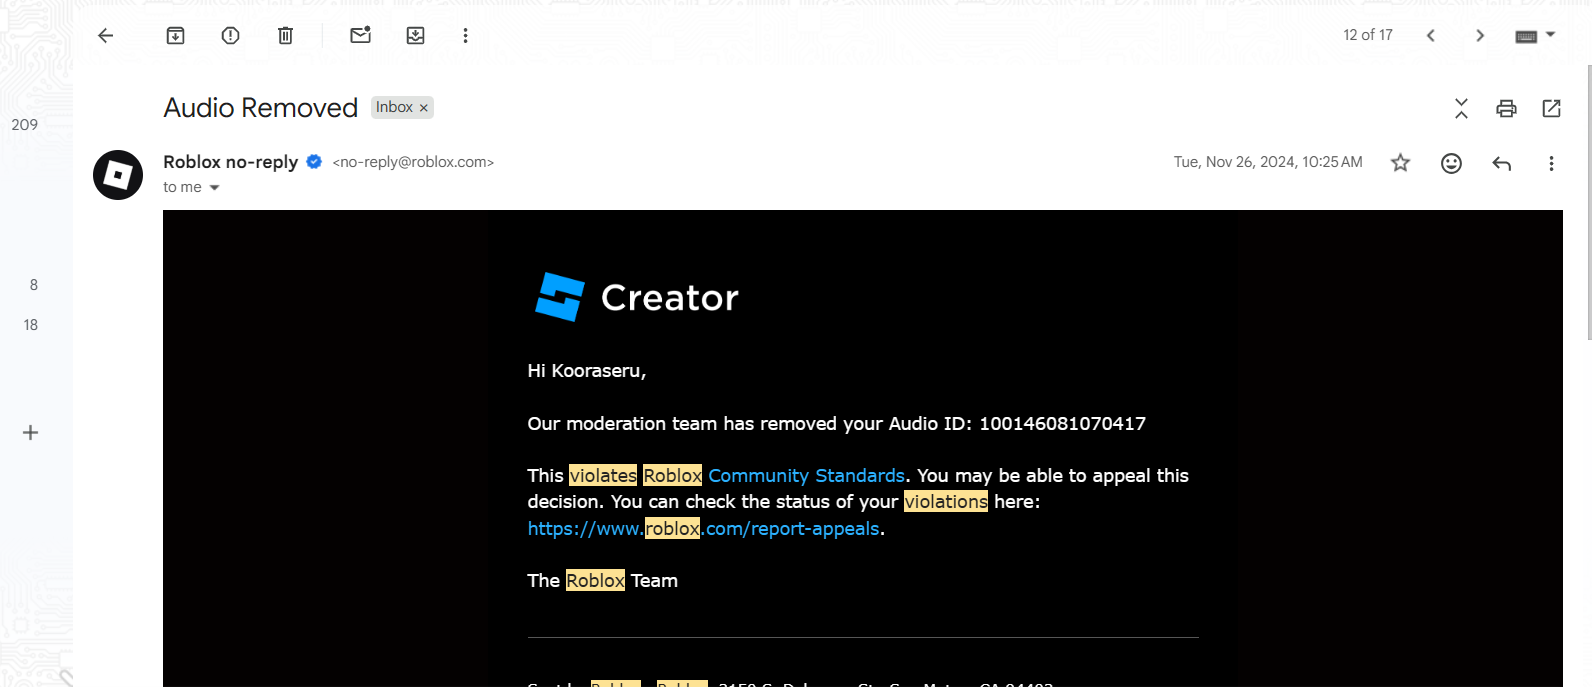Click sidebar count 18

(x=31, y=325)
